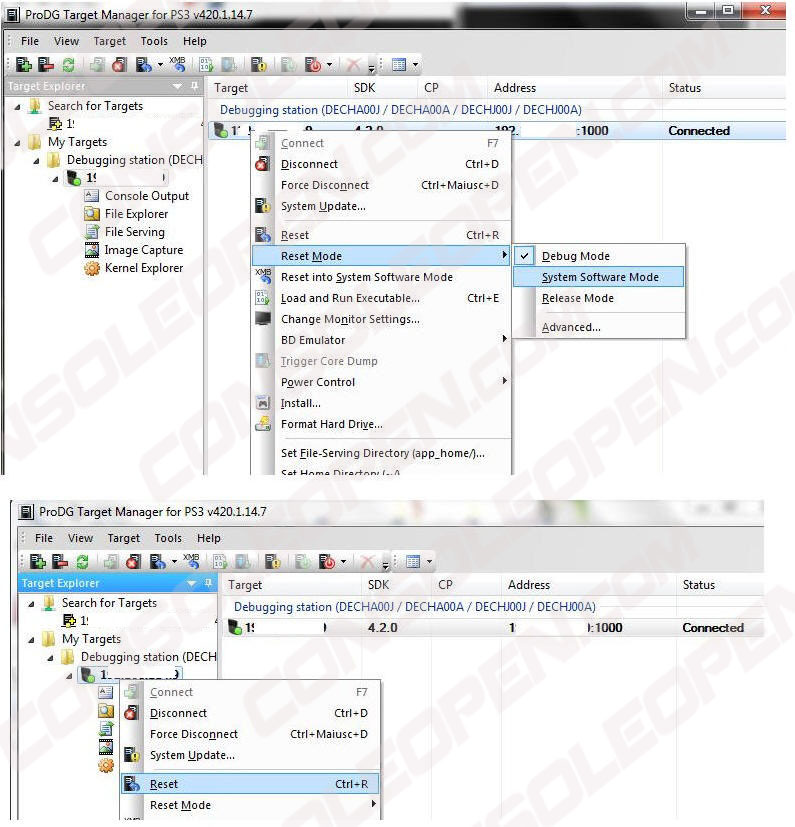Collapse My Targets node in lower window

[32, 639]
